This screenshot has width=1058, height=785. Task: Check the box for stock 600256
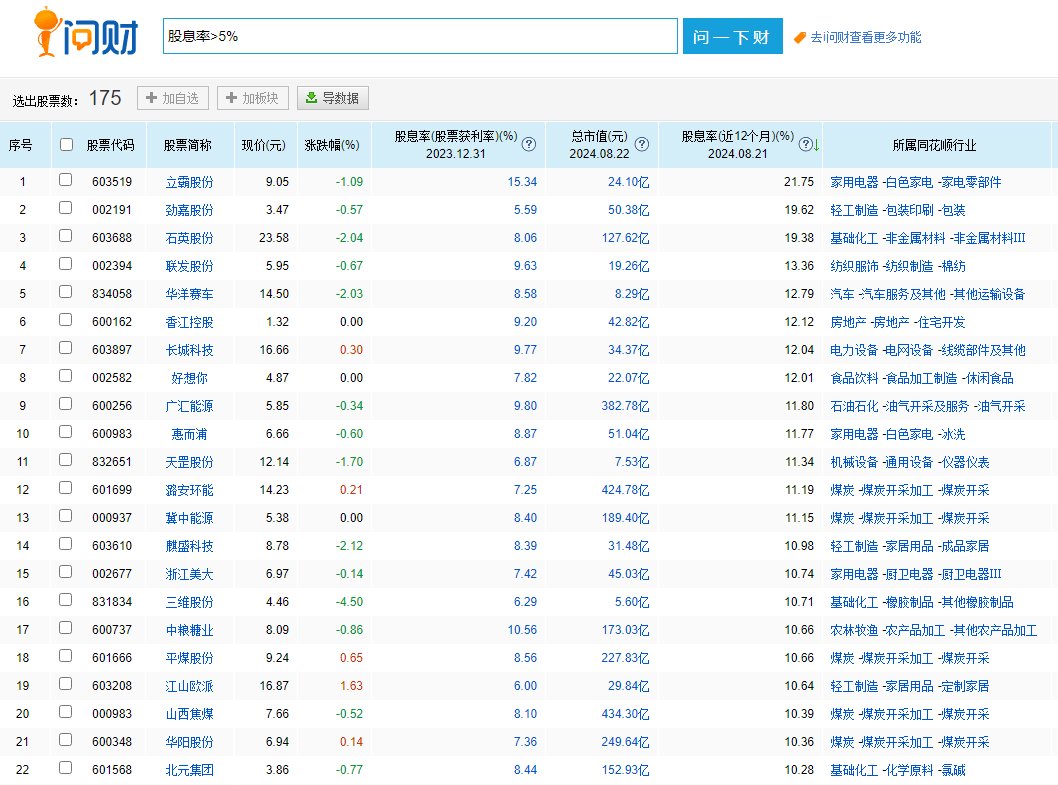coord(65,404)
